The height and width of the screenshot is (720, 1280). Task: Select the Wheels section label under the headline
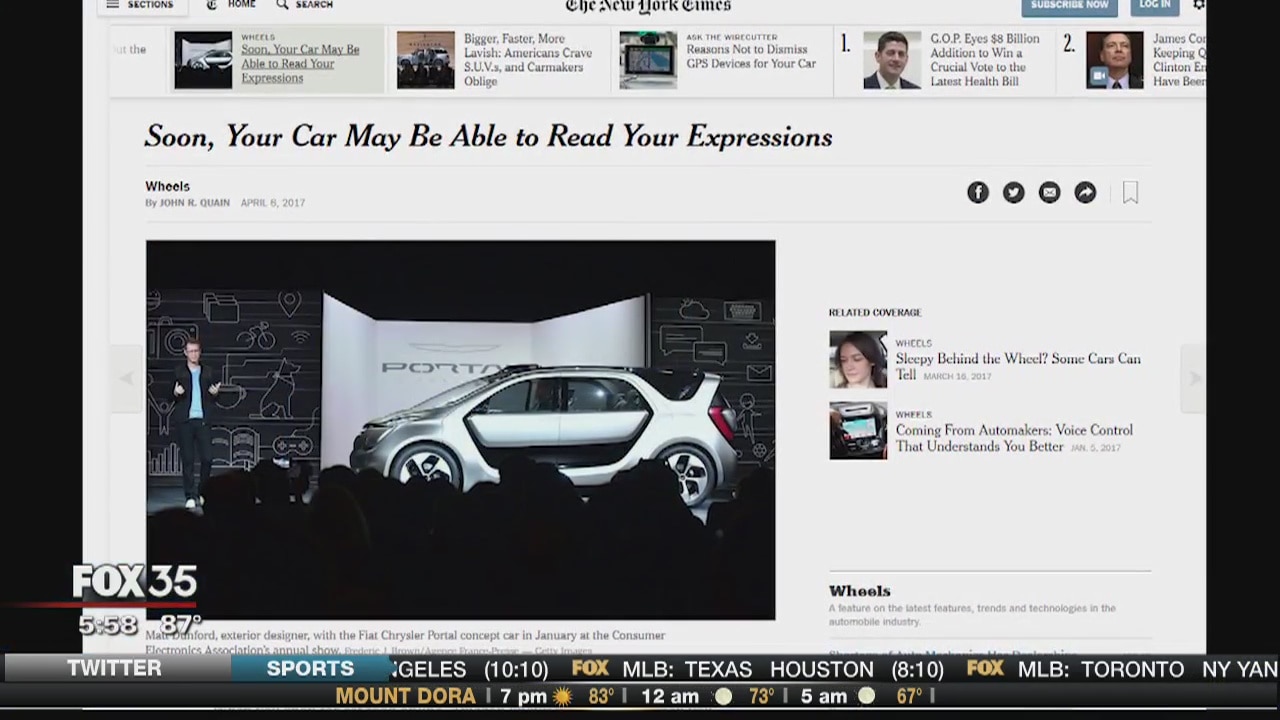pos(167,186)
